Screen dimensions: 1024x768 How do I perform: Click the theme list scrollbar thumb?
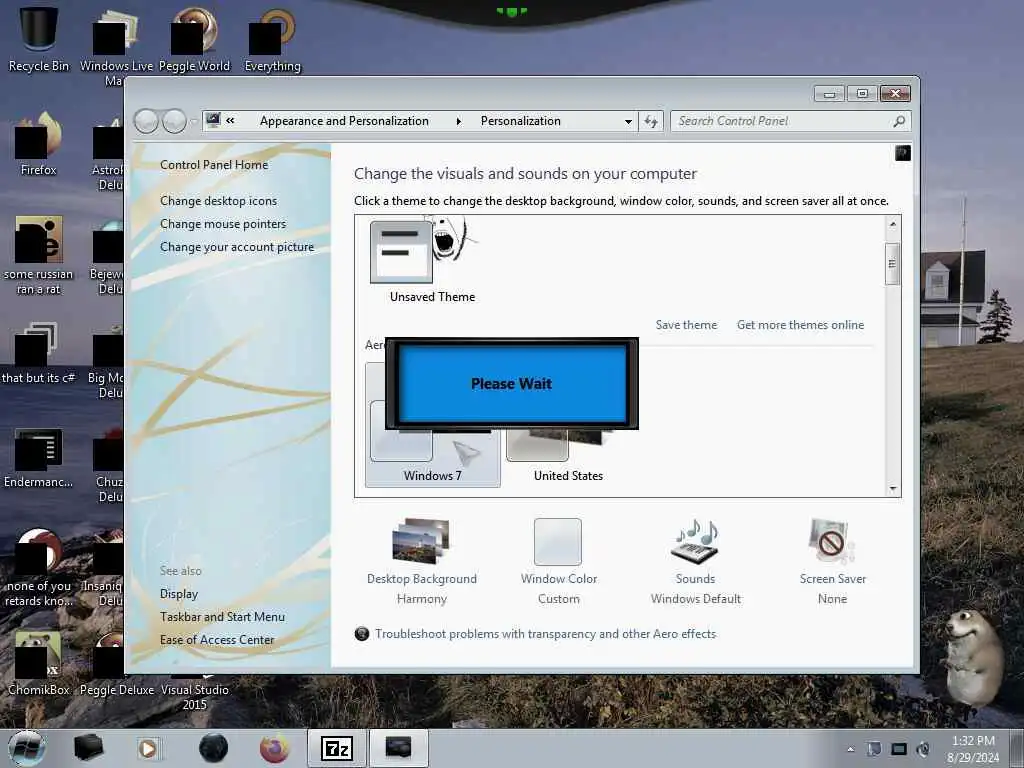point(893,264)
